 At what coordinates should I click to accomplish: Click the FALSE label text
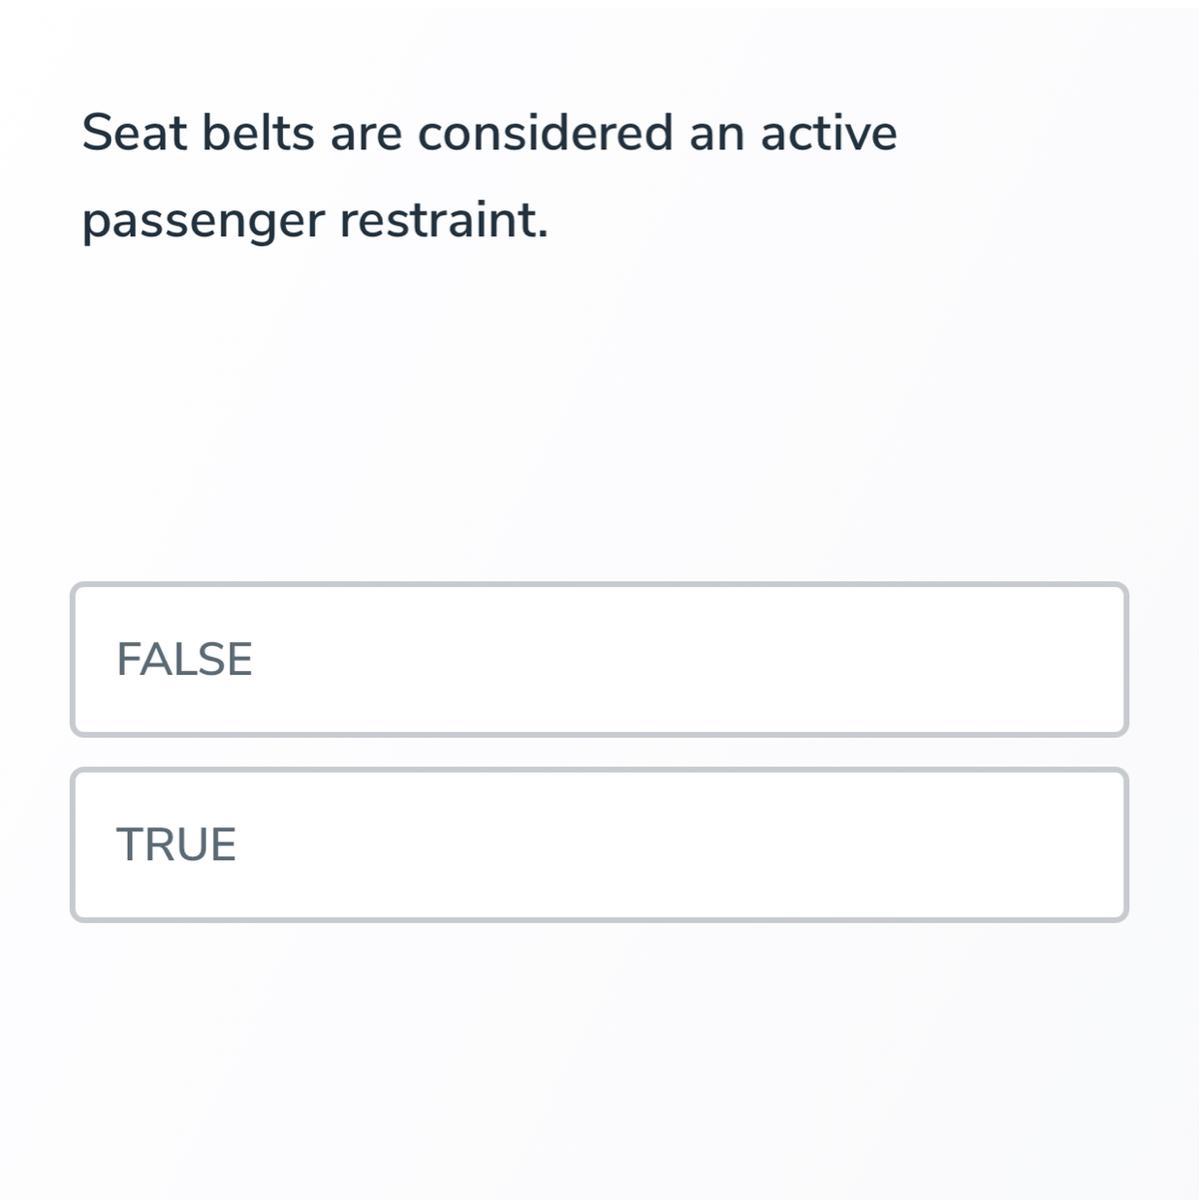[184, 660]
